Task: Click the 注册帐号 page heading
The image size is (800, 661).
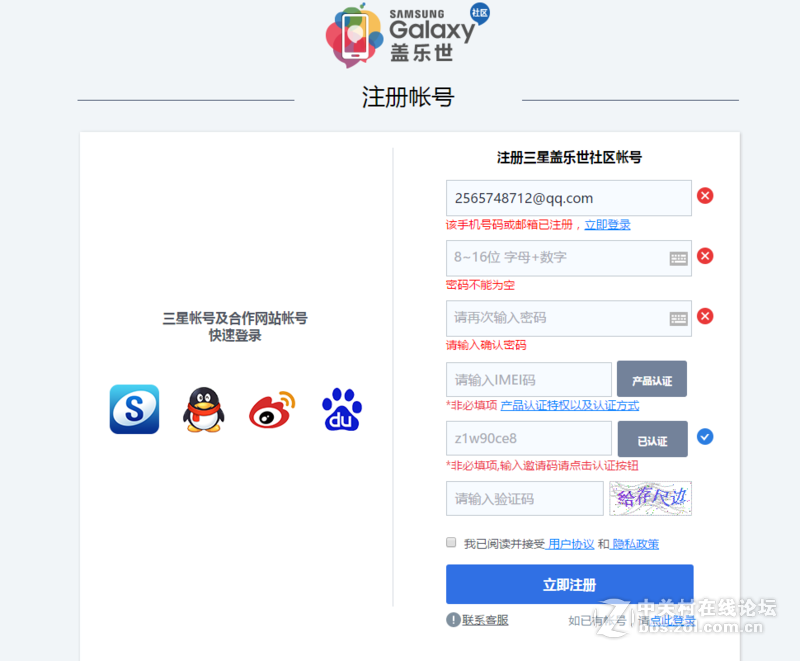Action: [x=408, y=97]
